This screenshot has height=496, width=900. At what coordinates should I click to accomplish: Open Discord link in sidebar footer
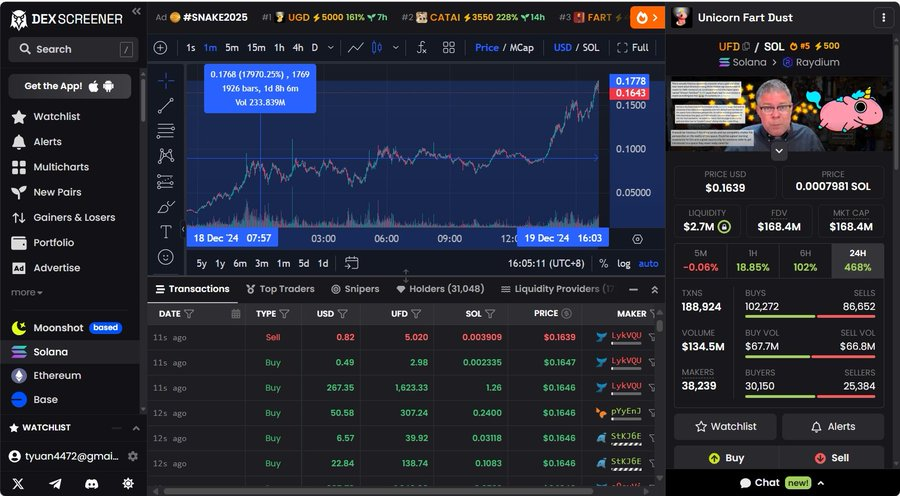pos(91,484)
